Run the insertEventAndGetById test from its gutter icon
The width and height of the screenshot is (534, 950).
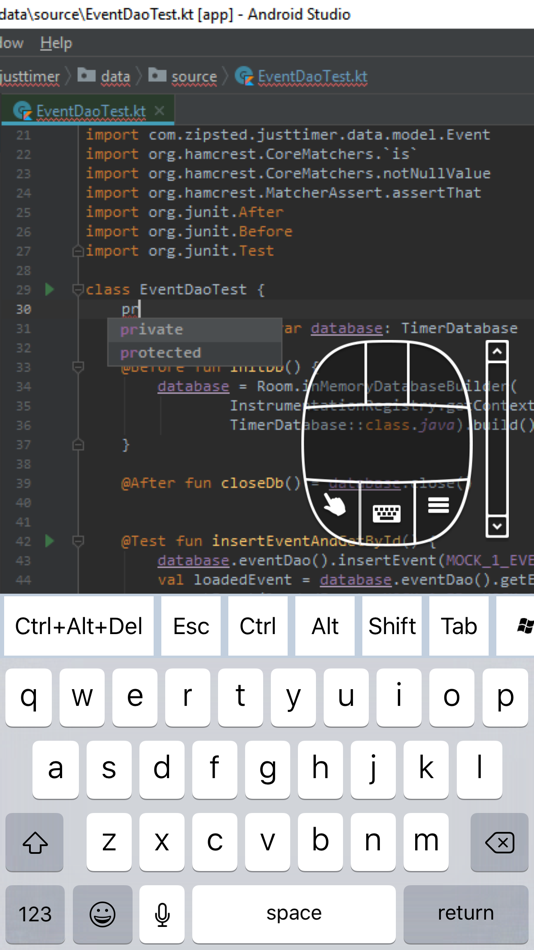pos(50,540)
